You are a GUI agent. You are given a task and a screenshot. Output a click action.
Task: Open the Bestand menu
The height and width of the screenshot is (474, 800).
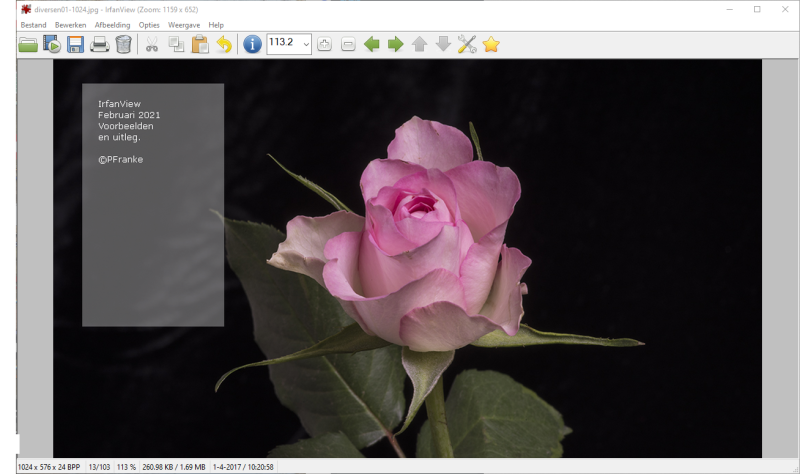[x=33, y=24]
